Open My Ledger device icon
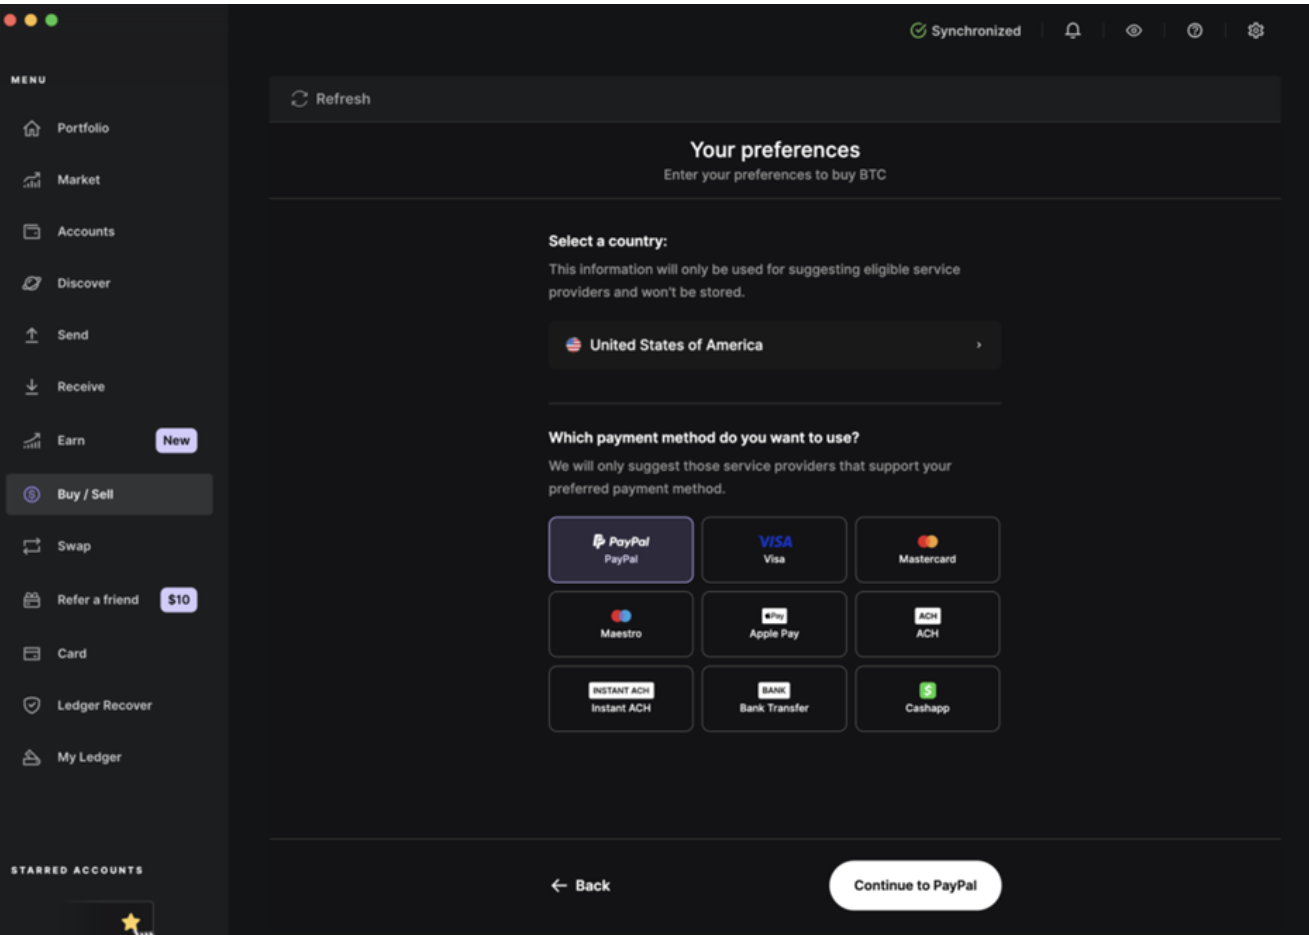The width and height of the screenshot is (1309, 935). [32, 758]
